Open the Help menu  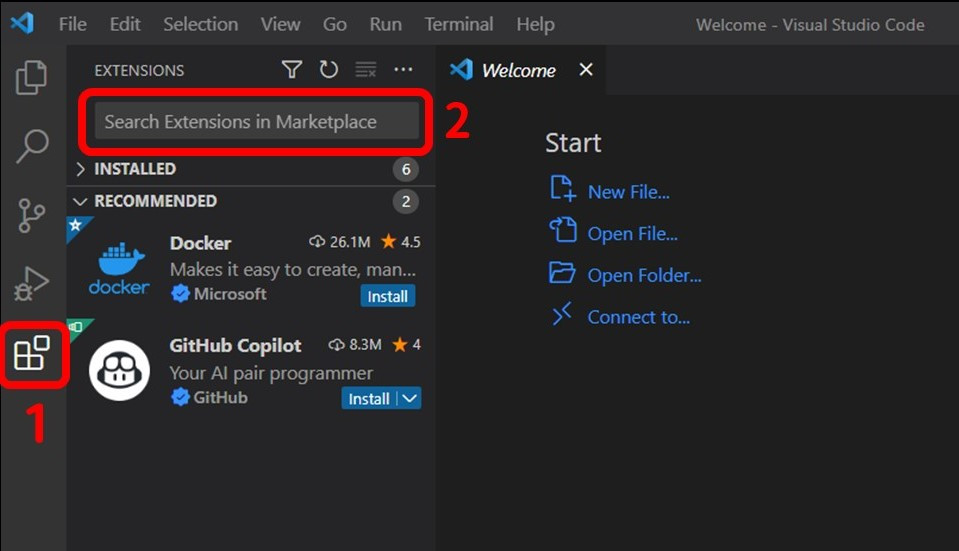pyautogui.click(x=535, y=24)
